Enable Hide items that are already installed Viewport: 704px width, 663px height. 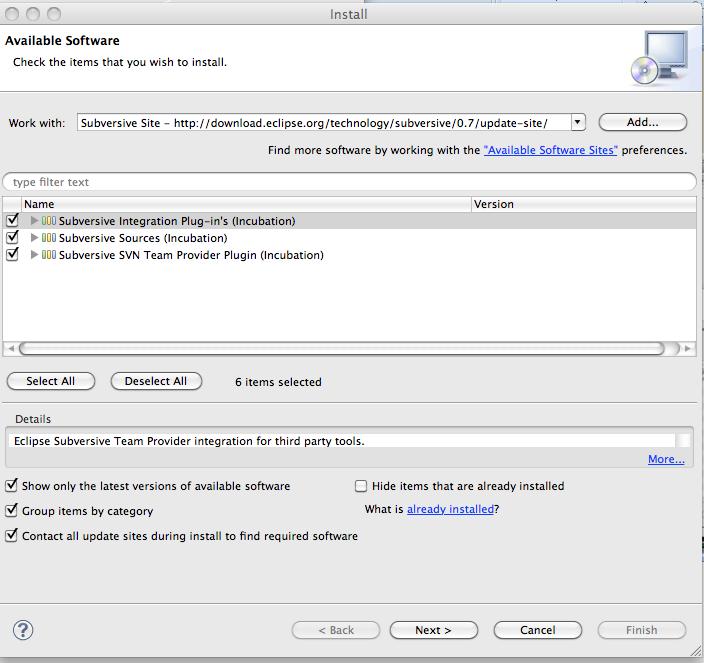point(361,486)
